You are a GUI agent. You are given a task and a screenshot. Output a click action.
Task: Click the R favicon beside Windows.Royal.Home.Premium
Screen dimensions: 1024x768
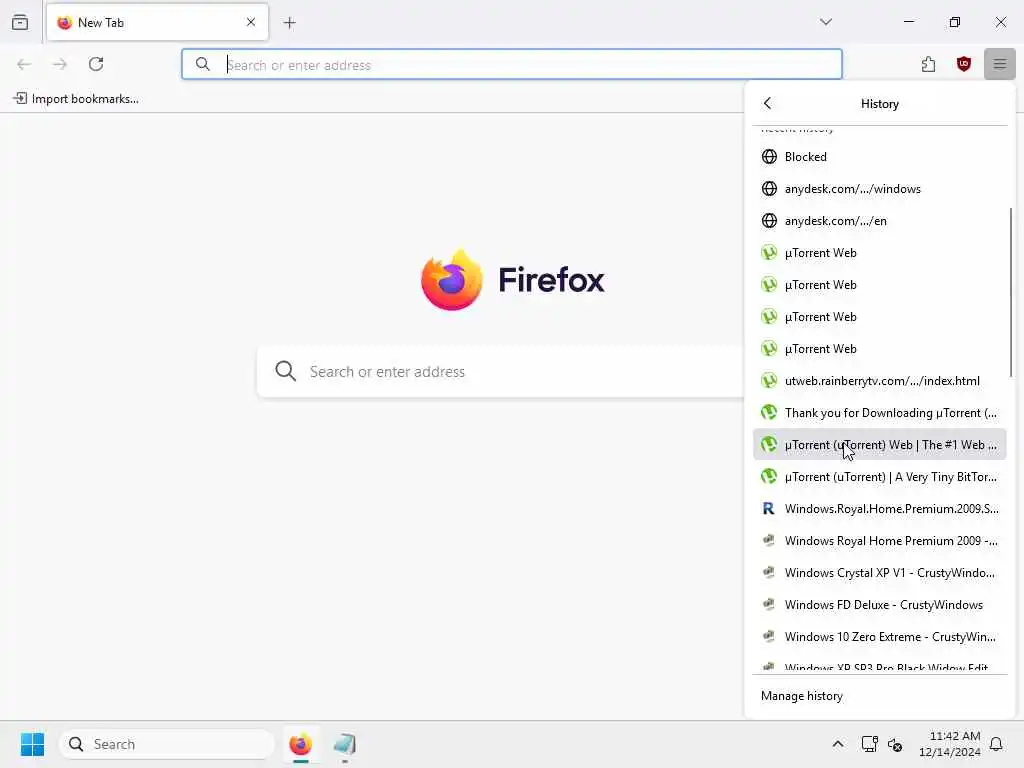coord(769,509)
